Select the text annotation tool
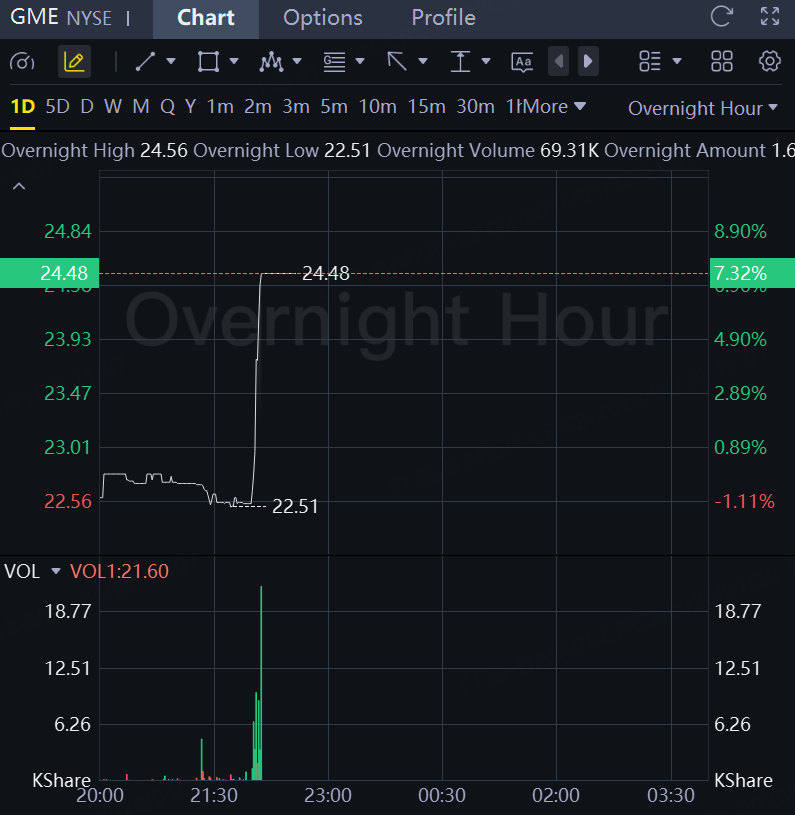 point(522,62)
